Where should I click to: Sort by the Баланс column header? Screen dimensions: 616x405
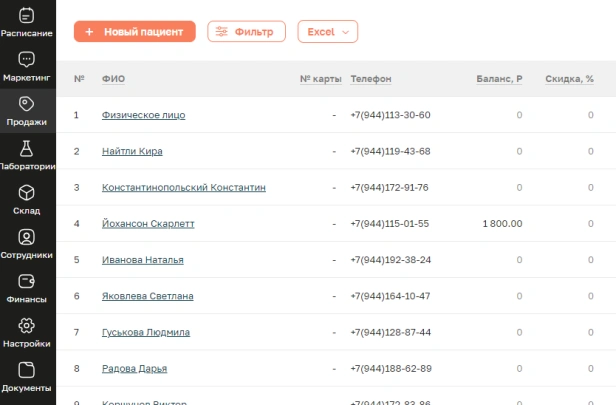point(499,79)
